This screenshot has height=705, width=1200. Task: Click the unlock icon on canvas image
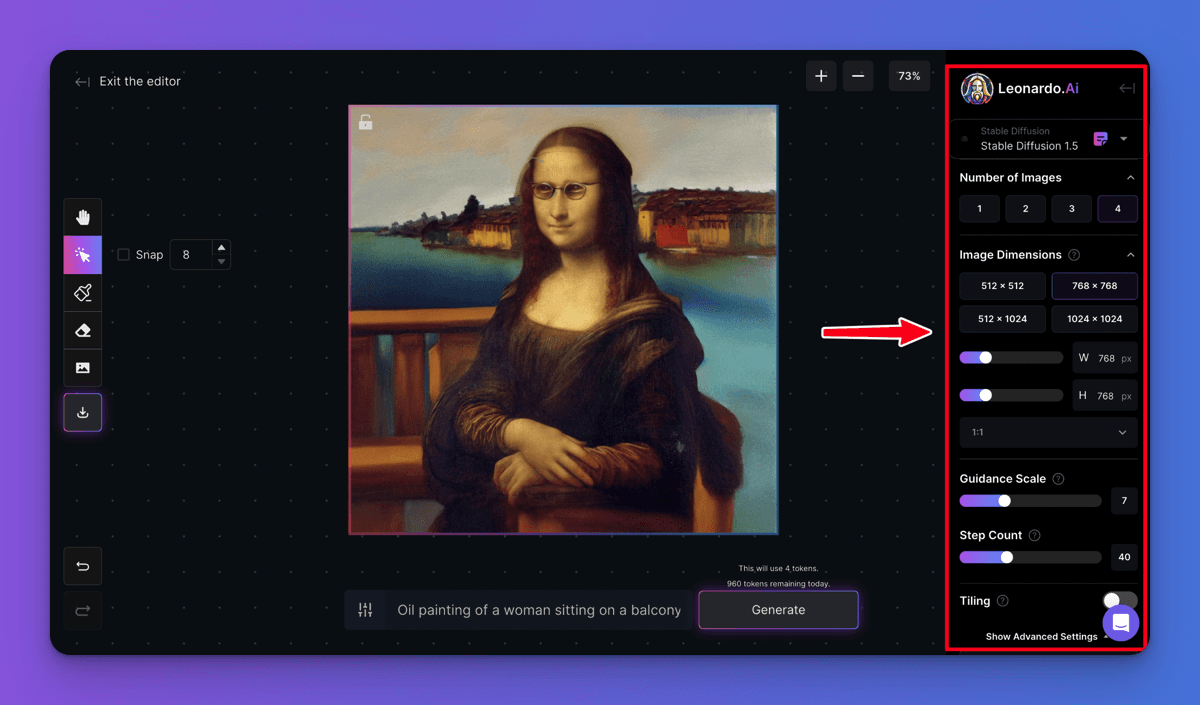366,122
